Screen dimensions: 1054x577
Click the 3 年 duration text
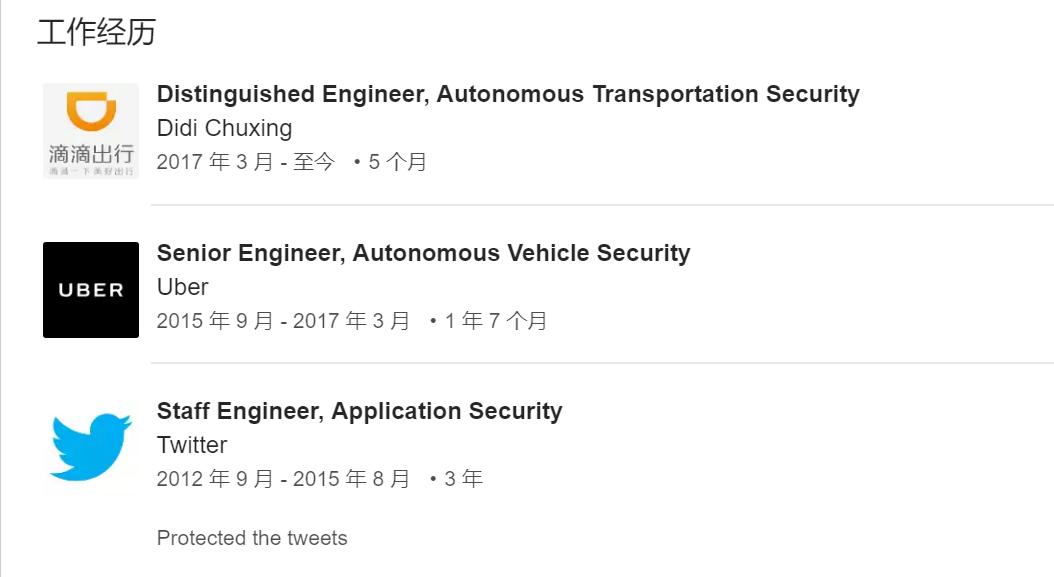click(x=464, y=479)
